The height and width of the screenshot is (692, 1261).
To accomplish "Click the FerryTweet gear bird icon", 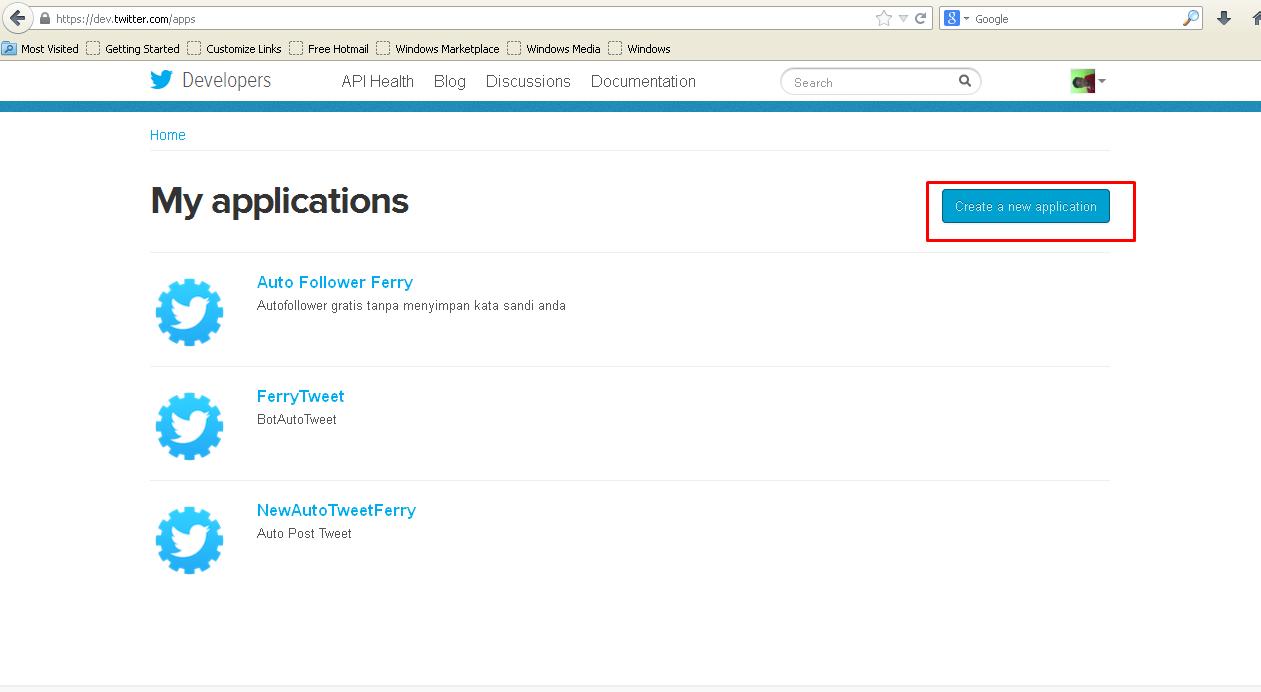I will coord(189,427).
